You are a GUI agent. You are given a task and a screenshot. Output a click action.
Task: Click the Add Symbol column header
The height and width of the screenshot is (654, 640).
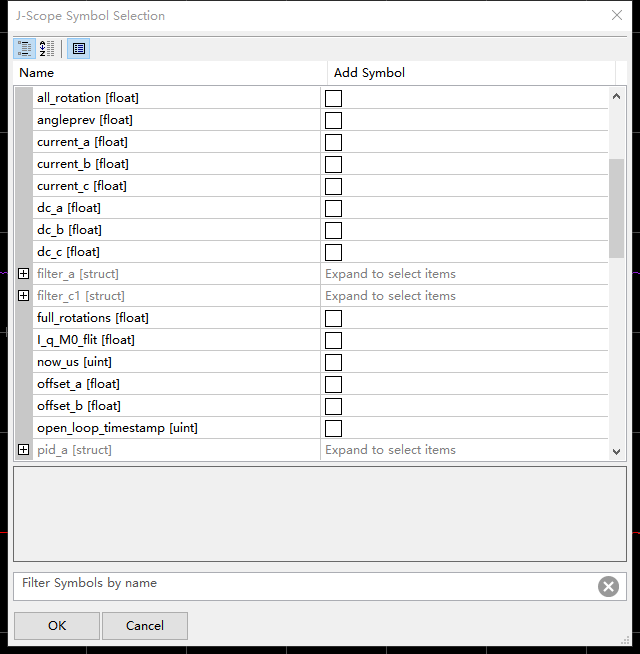pyautogui.click(x=470, y=73)
